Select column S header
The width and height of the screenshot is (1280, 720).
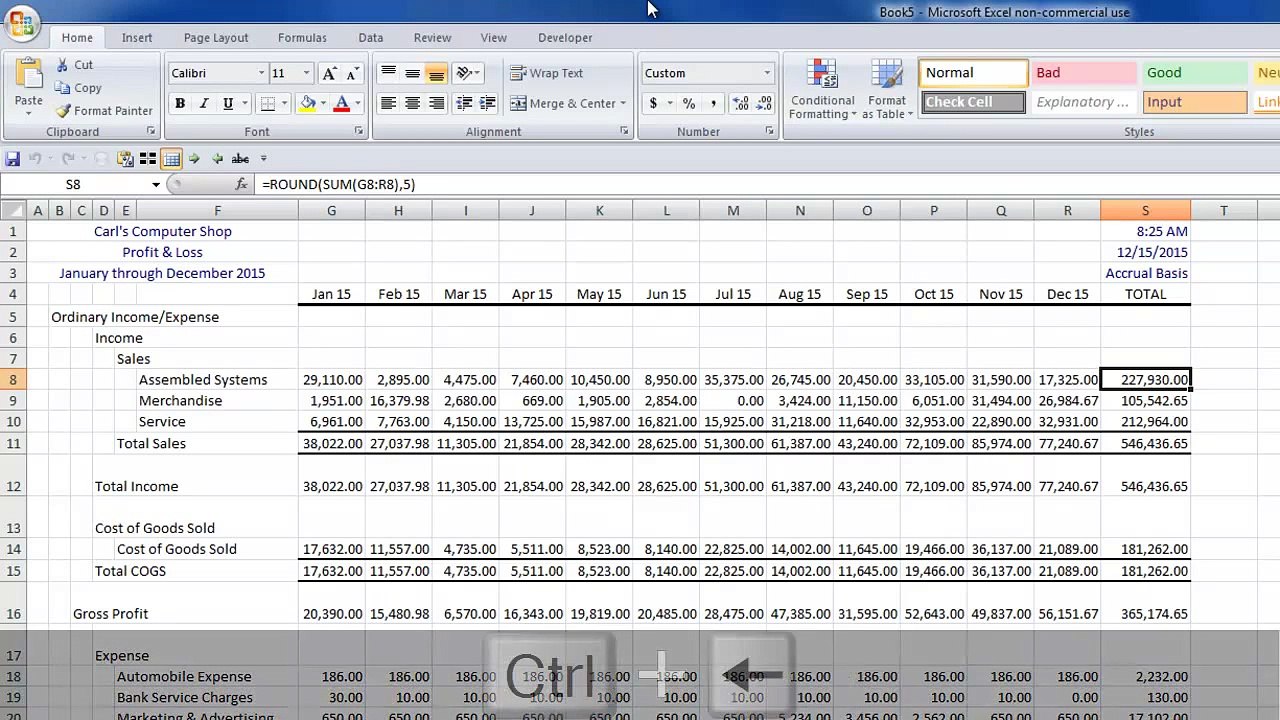pos(1145,210)
